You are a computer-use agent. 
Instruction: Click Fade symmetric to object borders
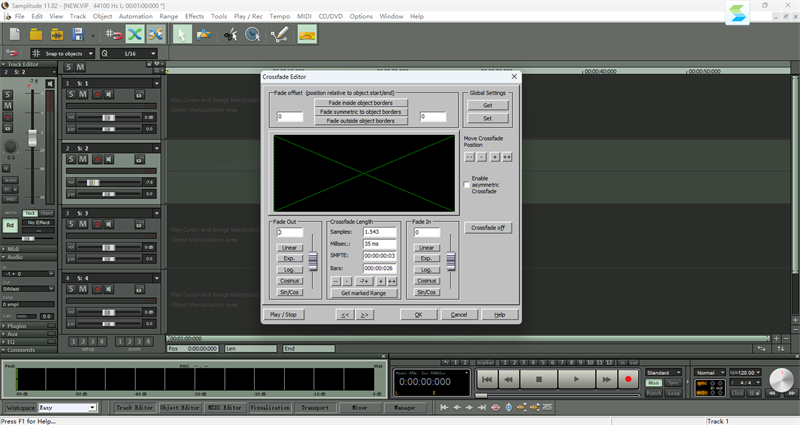pos(361,112)
